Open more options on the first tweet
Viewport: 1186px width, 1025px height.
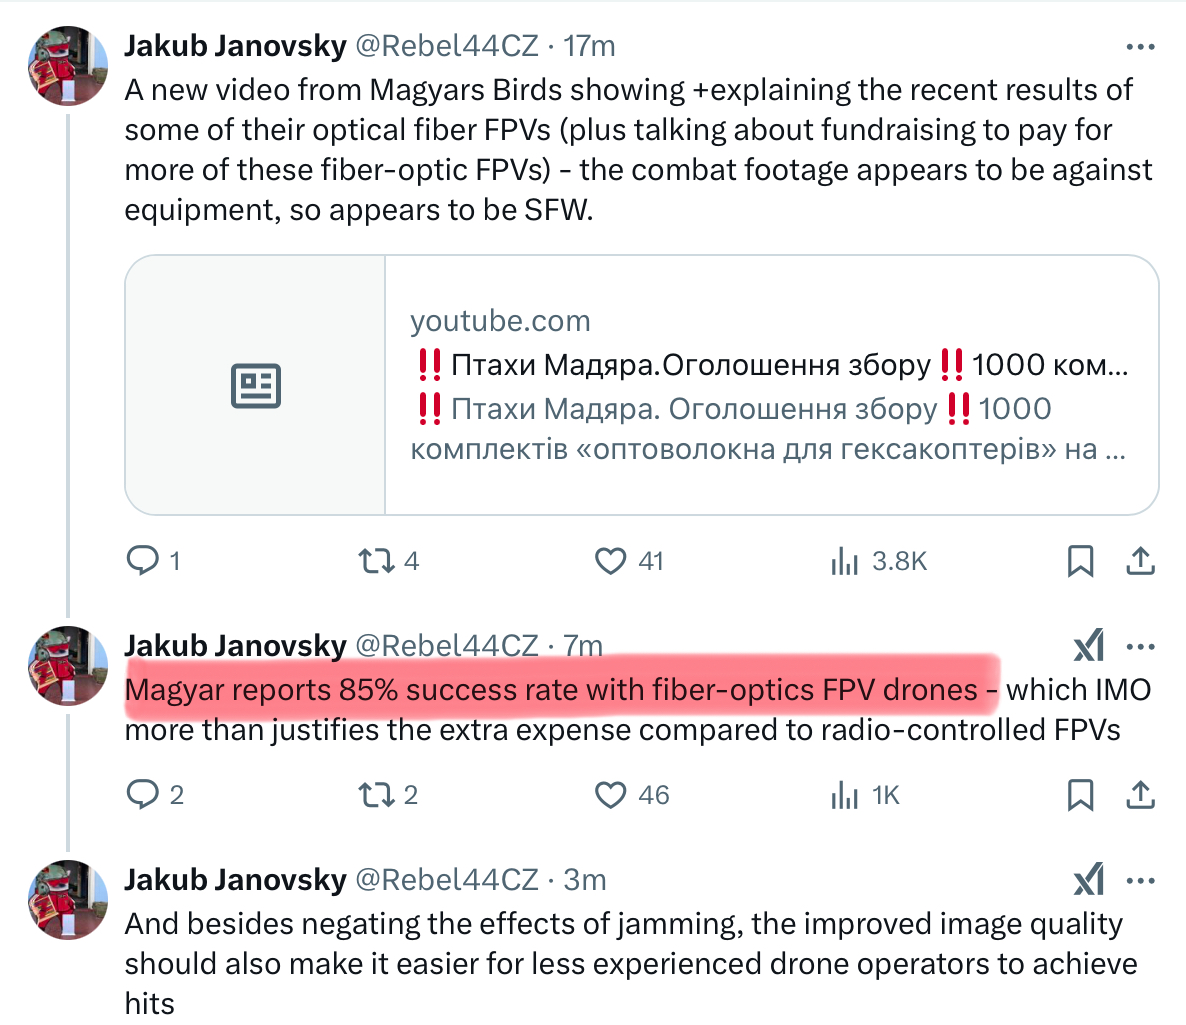pyautogui.click(x=1140, y=47)
